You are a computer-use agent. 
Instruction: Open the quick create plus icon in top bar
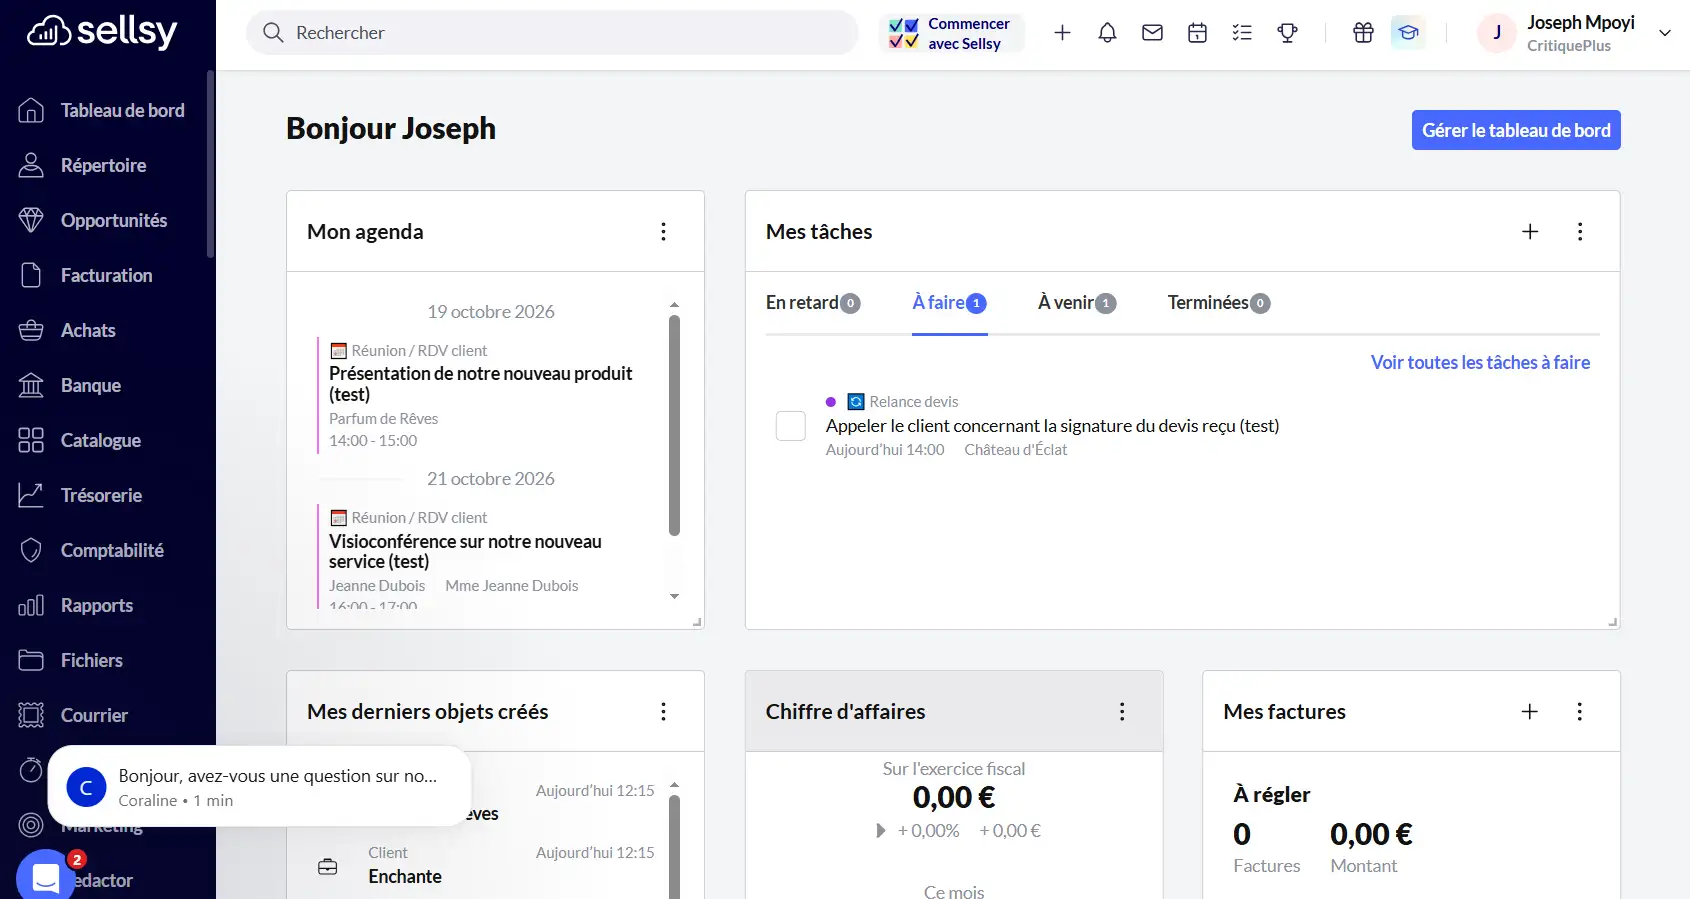[1062, 33]
